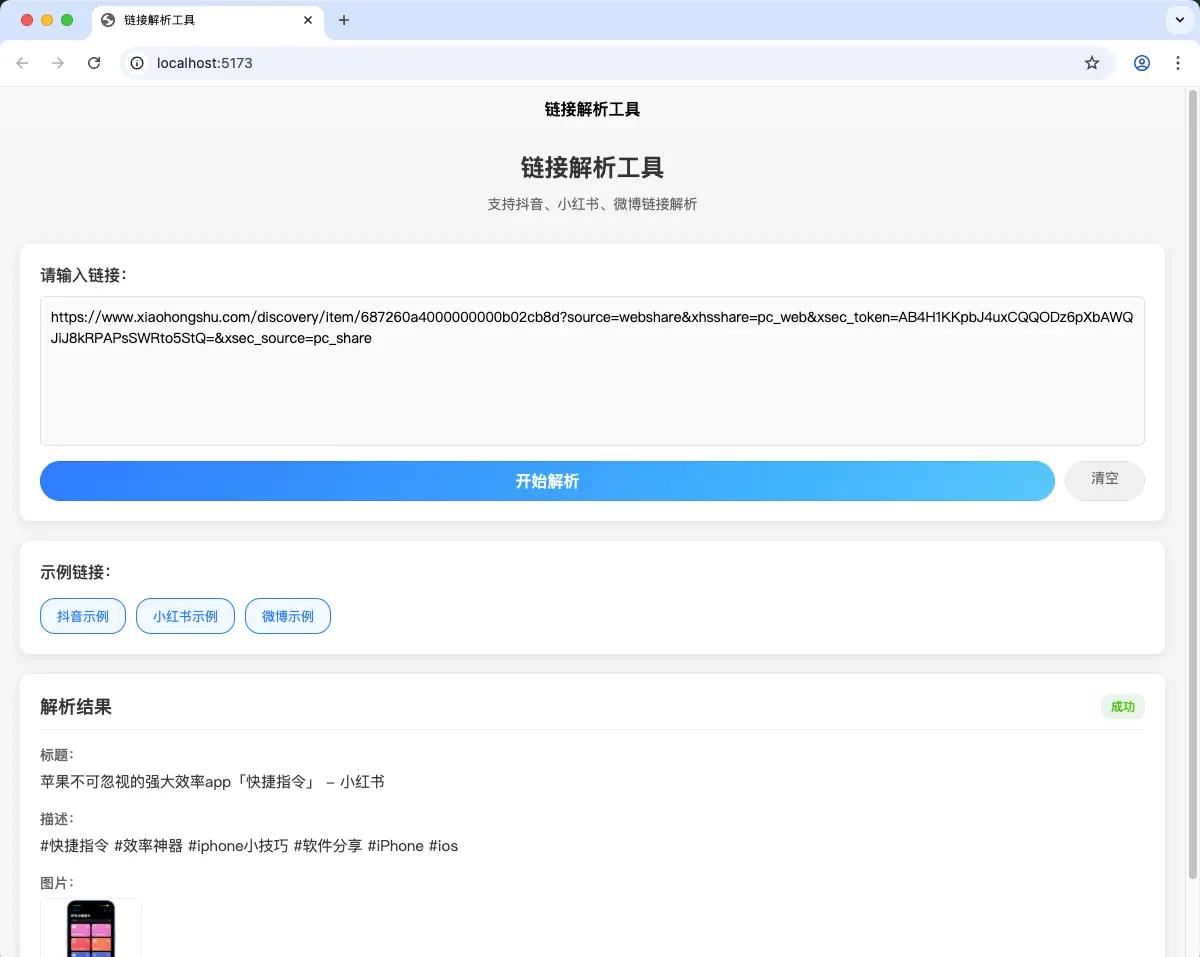Screen dimensions: 1200x957
Task: Focus the 请输入链接 text area
Action: click(x=592, y=390)
